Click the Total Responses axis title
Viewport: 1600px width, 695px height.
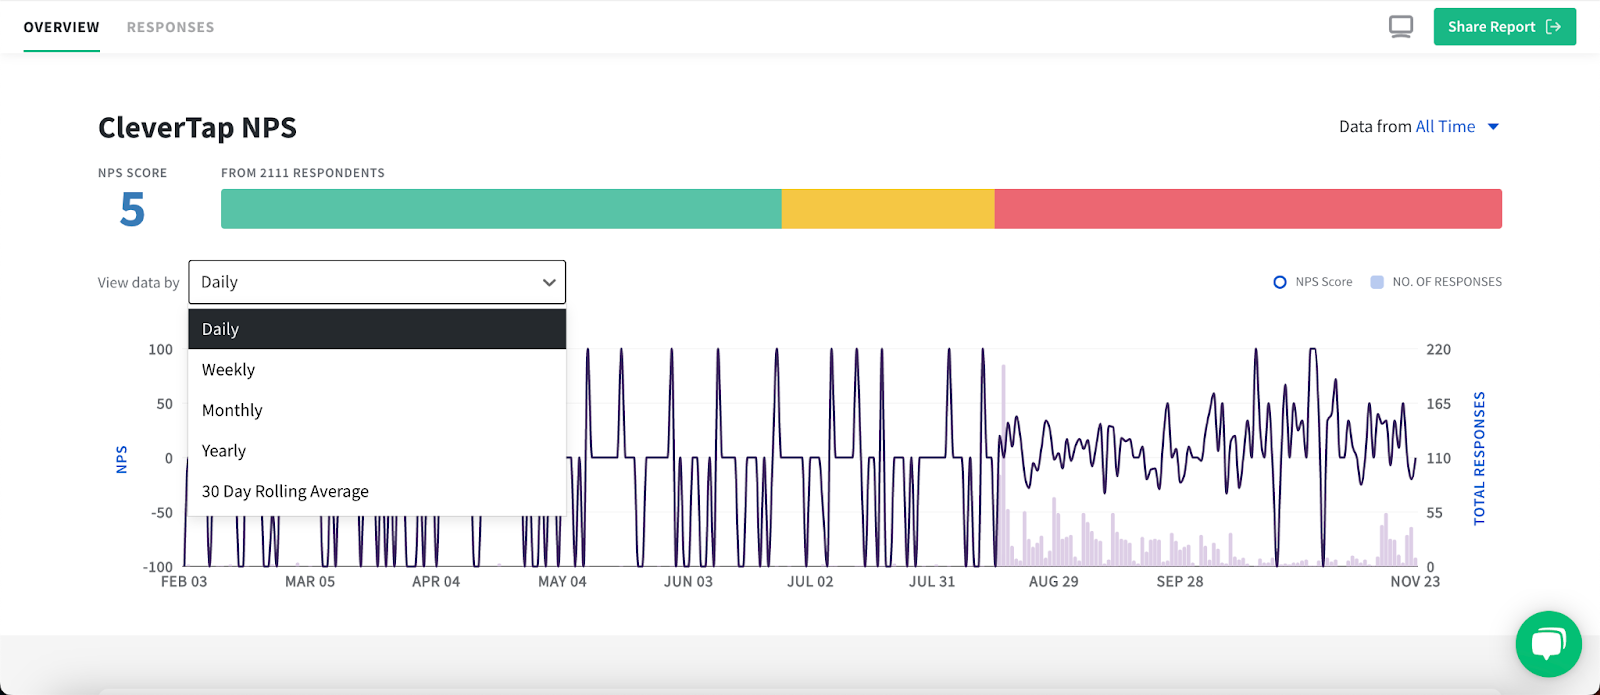(x=1479, y=458)
